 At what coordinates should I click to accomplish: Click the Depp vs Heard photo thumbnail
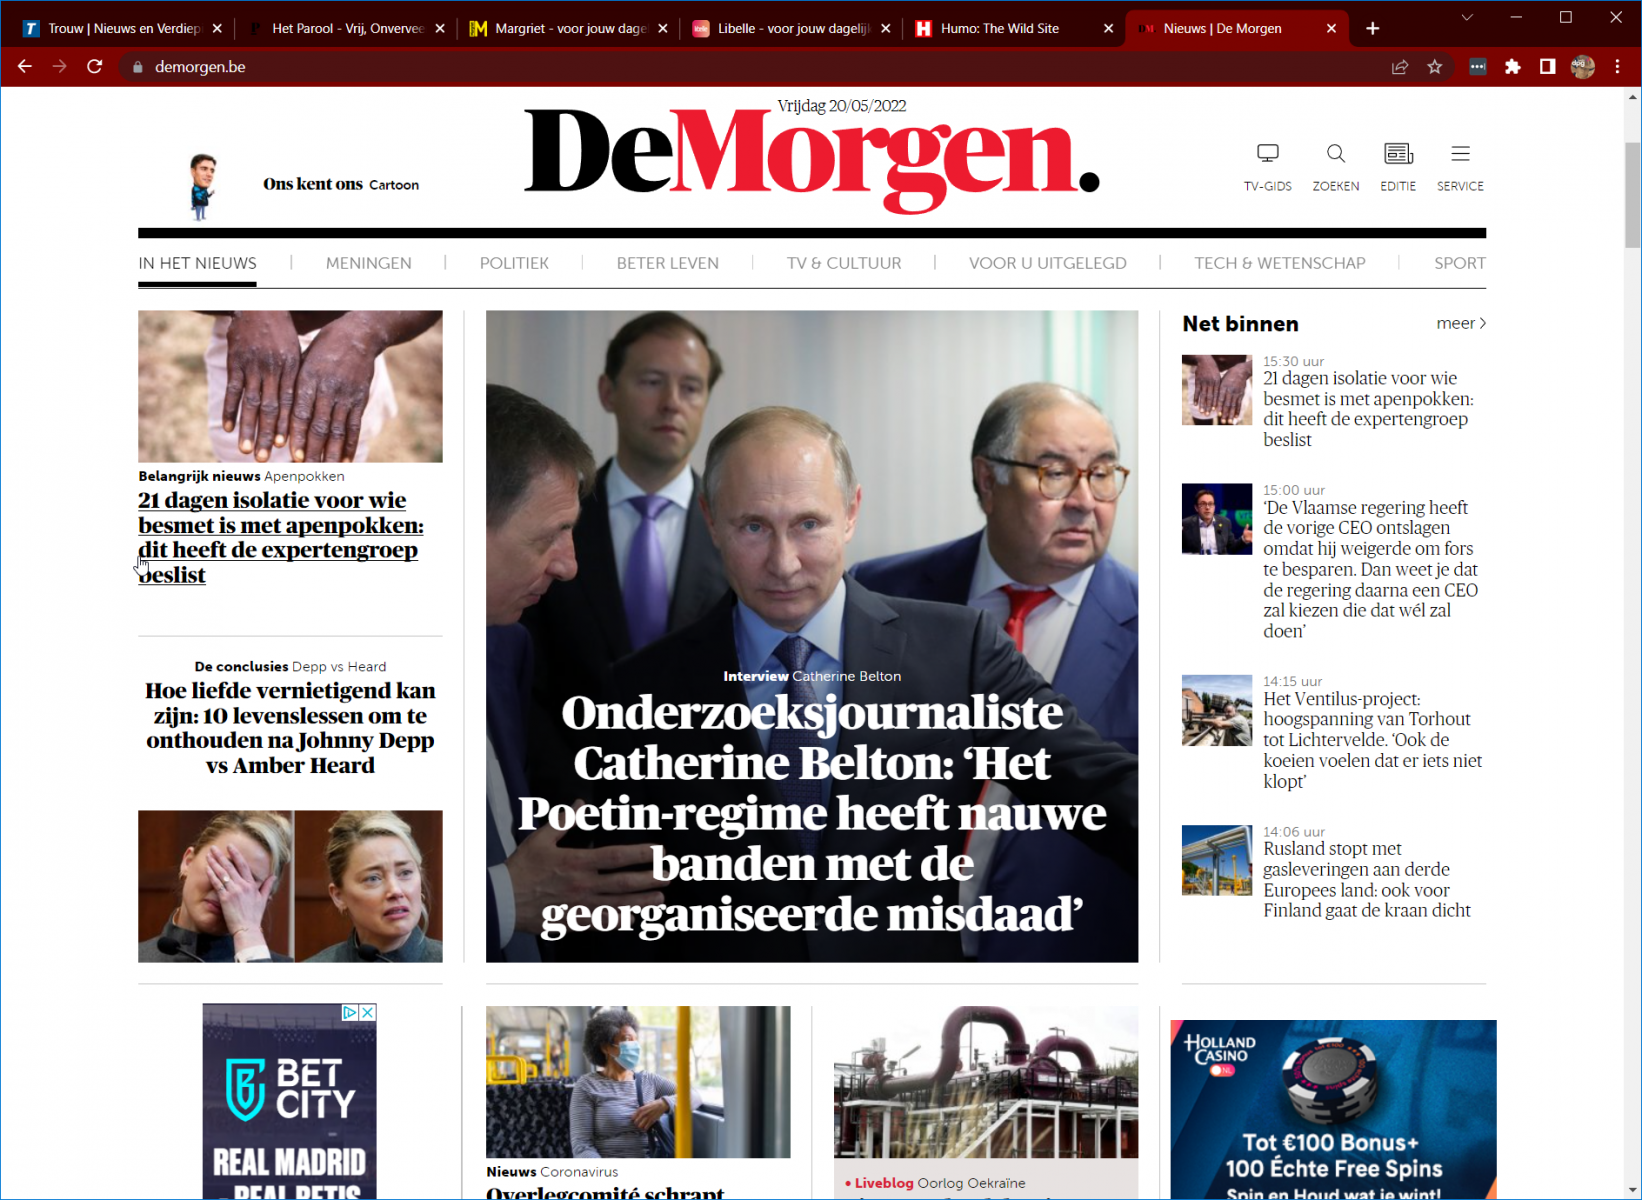[x=290, y=886]
